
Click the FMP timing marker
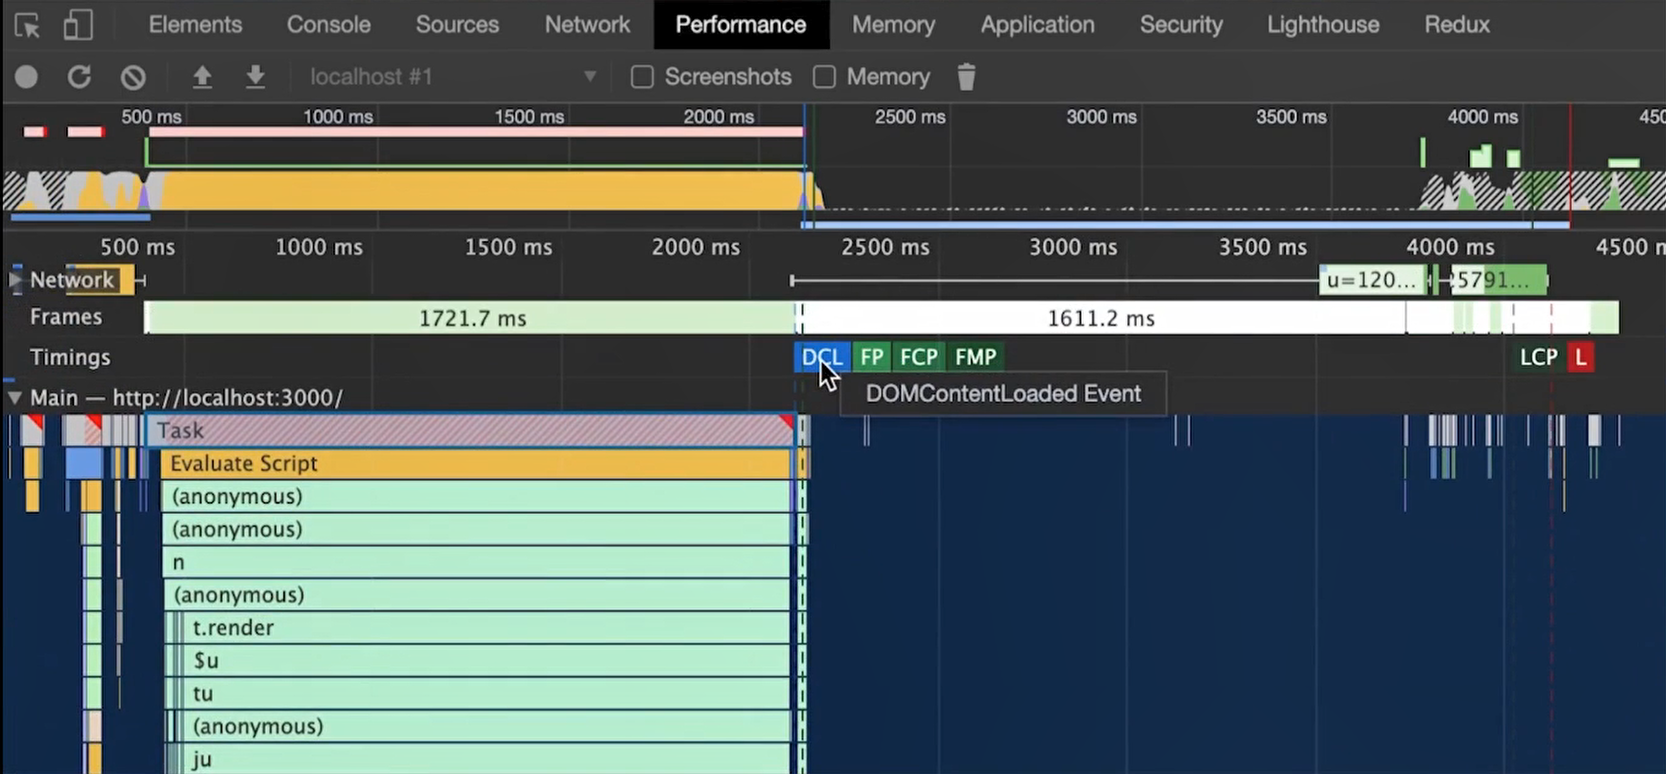975,357
